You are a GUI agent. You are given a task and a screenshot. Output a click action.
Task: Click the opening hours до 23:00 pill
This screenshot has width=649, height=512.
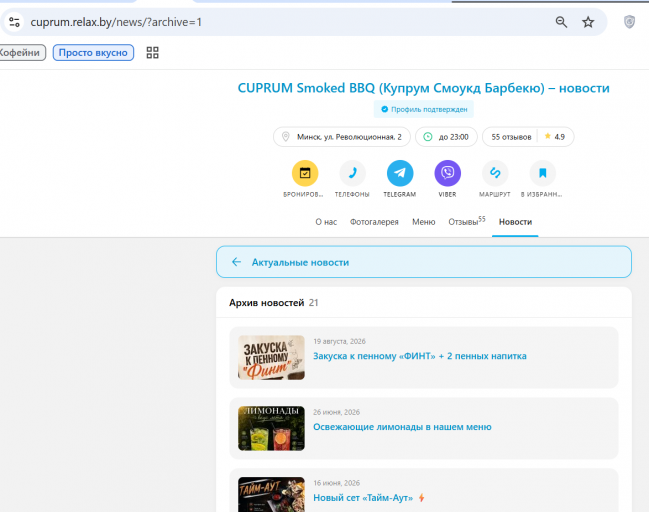coord(446,137)
